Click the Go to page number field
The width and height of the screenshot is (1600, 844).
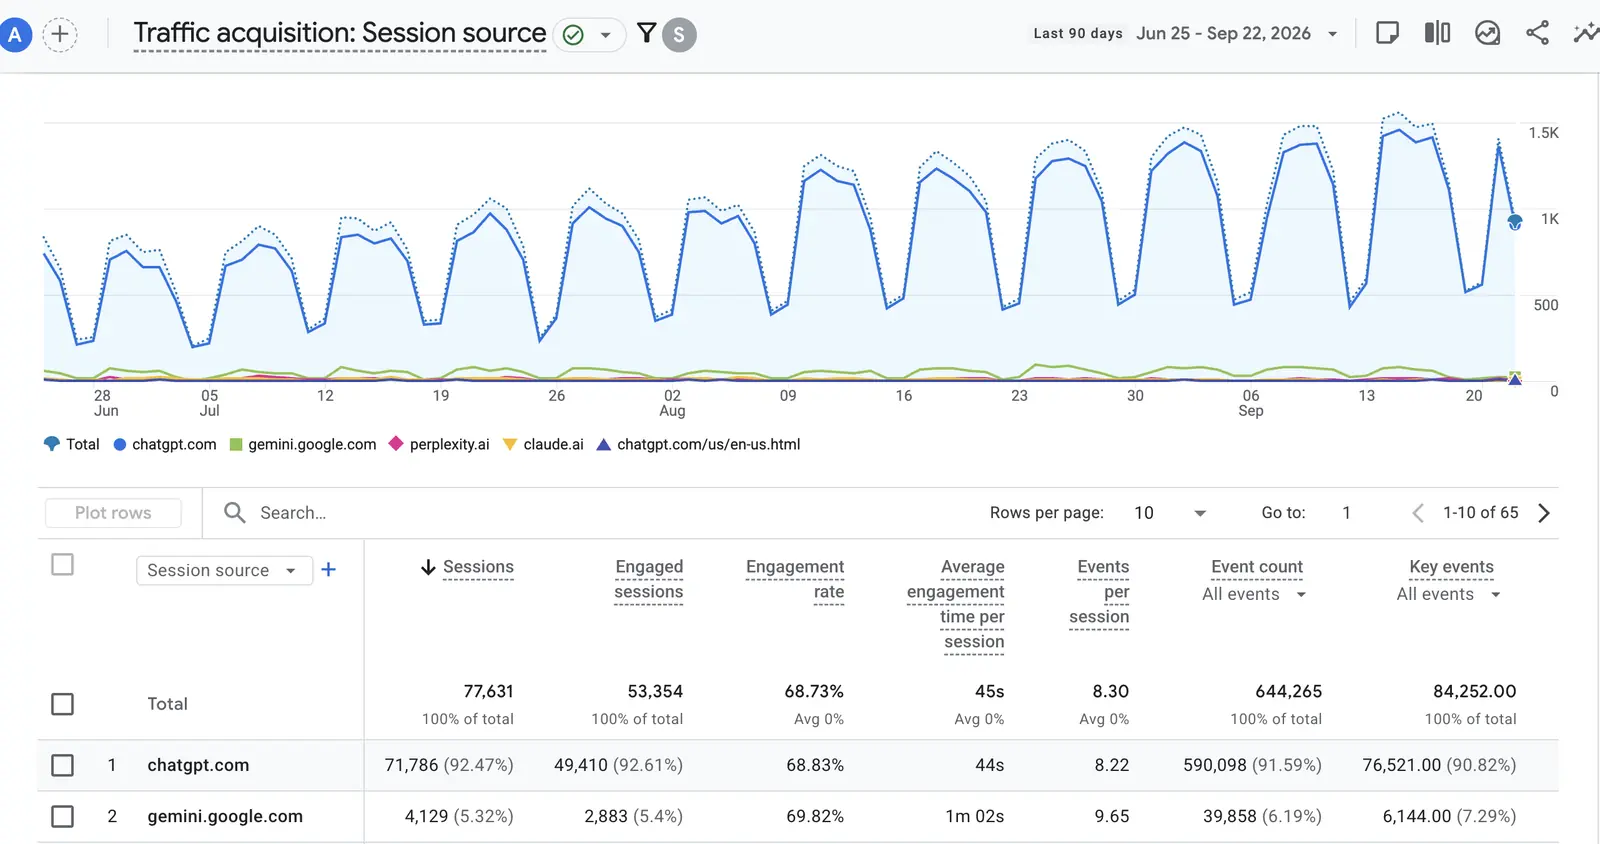(1347, 513)
